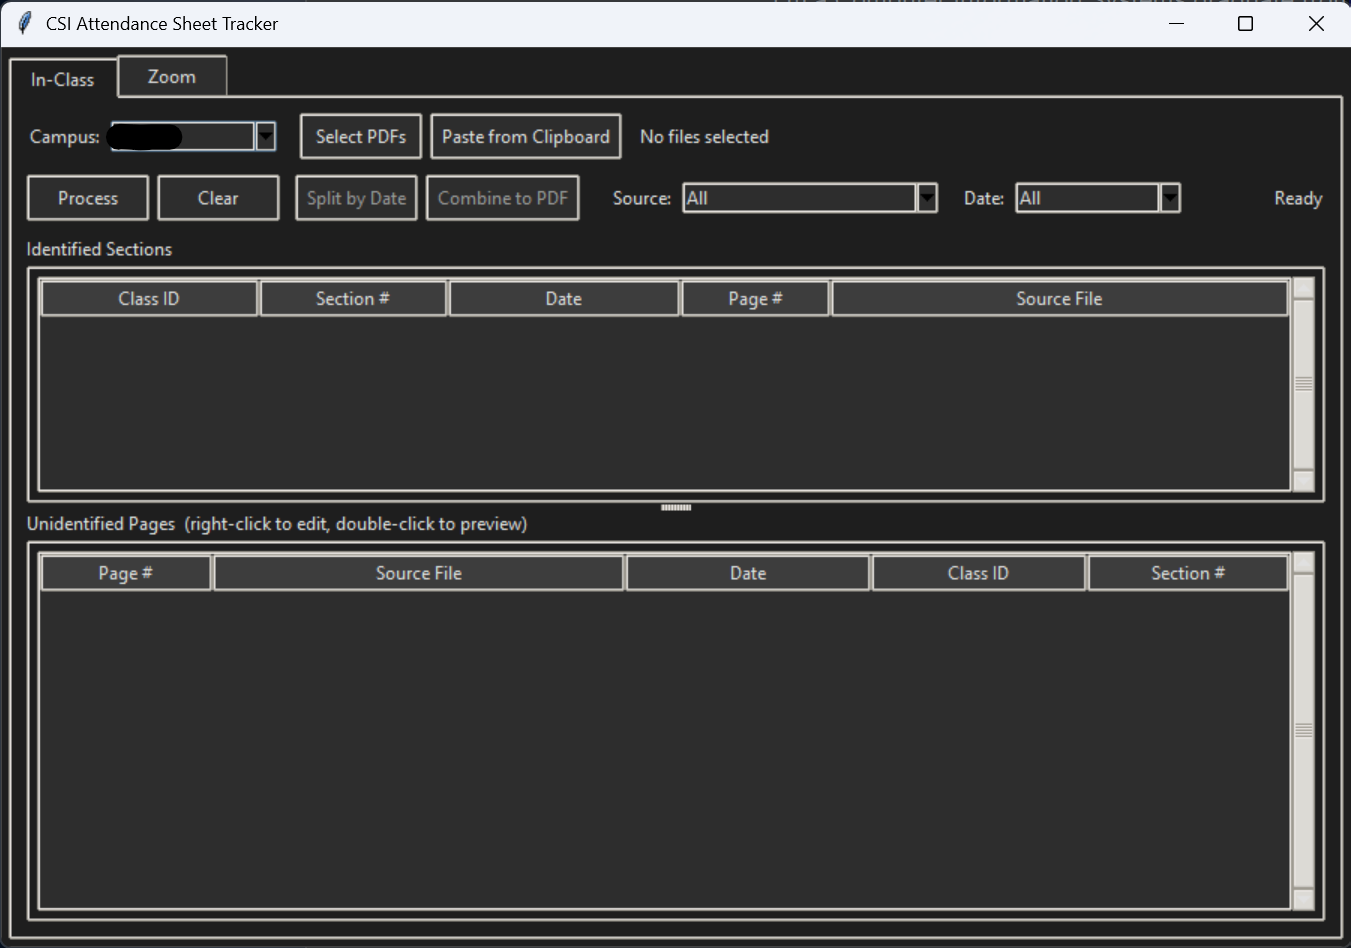Screen dimensions: 1351x948
Task: Click Identified Sections scrollbar up arrow
Action: 1303,289
